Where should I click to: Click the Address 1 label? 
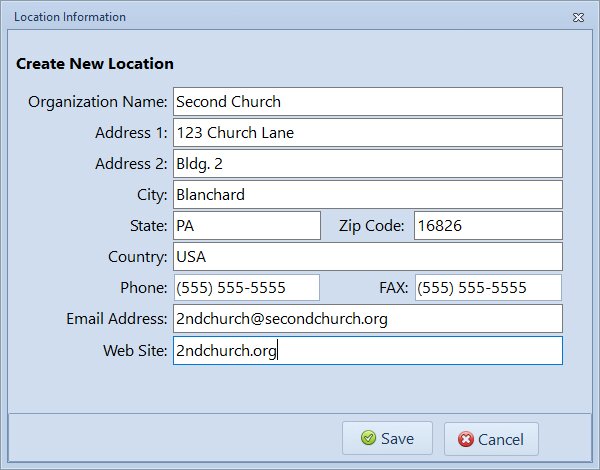[x=131, y=133]
